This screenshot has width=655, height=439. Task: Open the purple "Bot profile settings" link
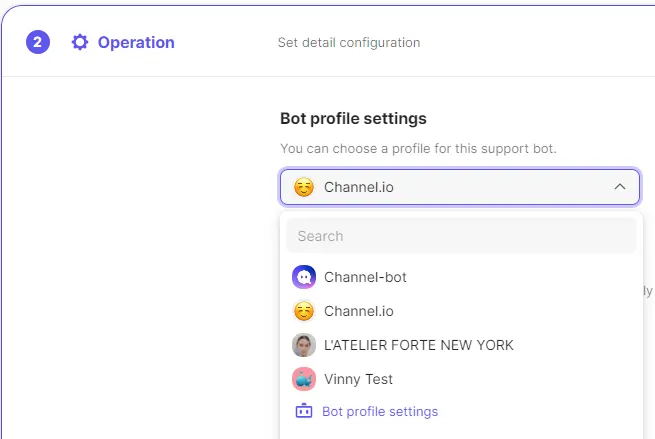380,411
